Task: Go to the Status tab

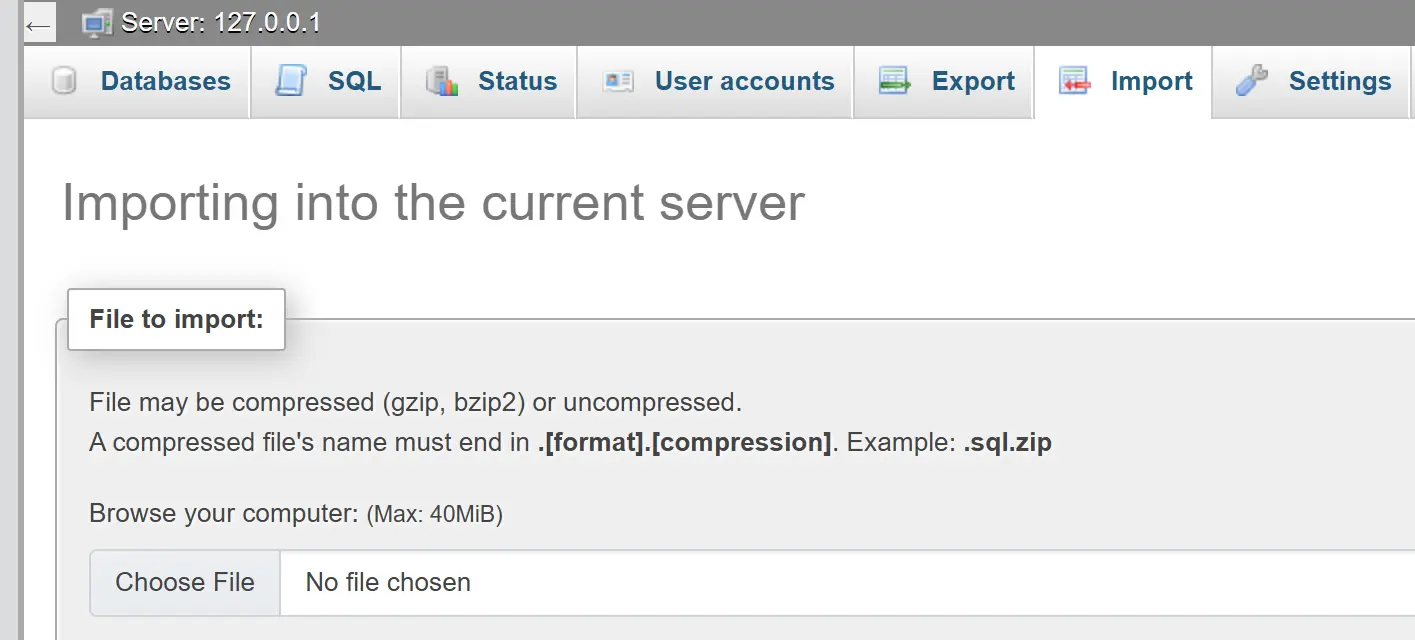Action: [517, 81]
